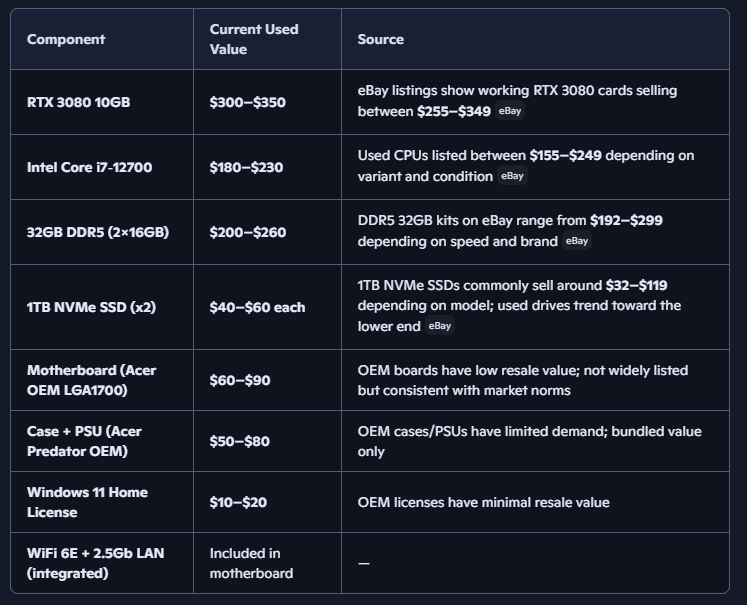This screenshot has width=747, height=605.
Task: Click the $40–$60 each value
Action: pyautogui.click(x=257, y=307)
